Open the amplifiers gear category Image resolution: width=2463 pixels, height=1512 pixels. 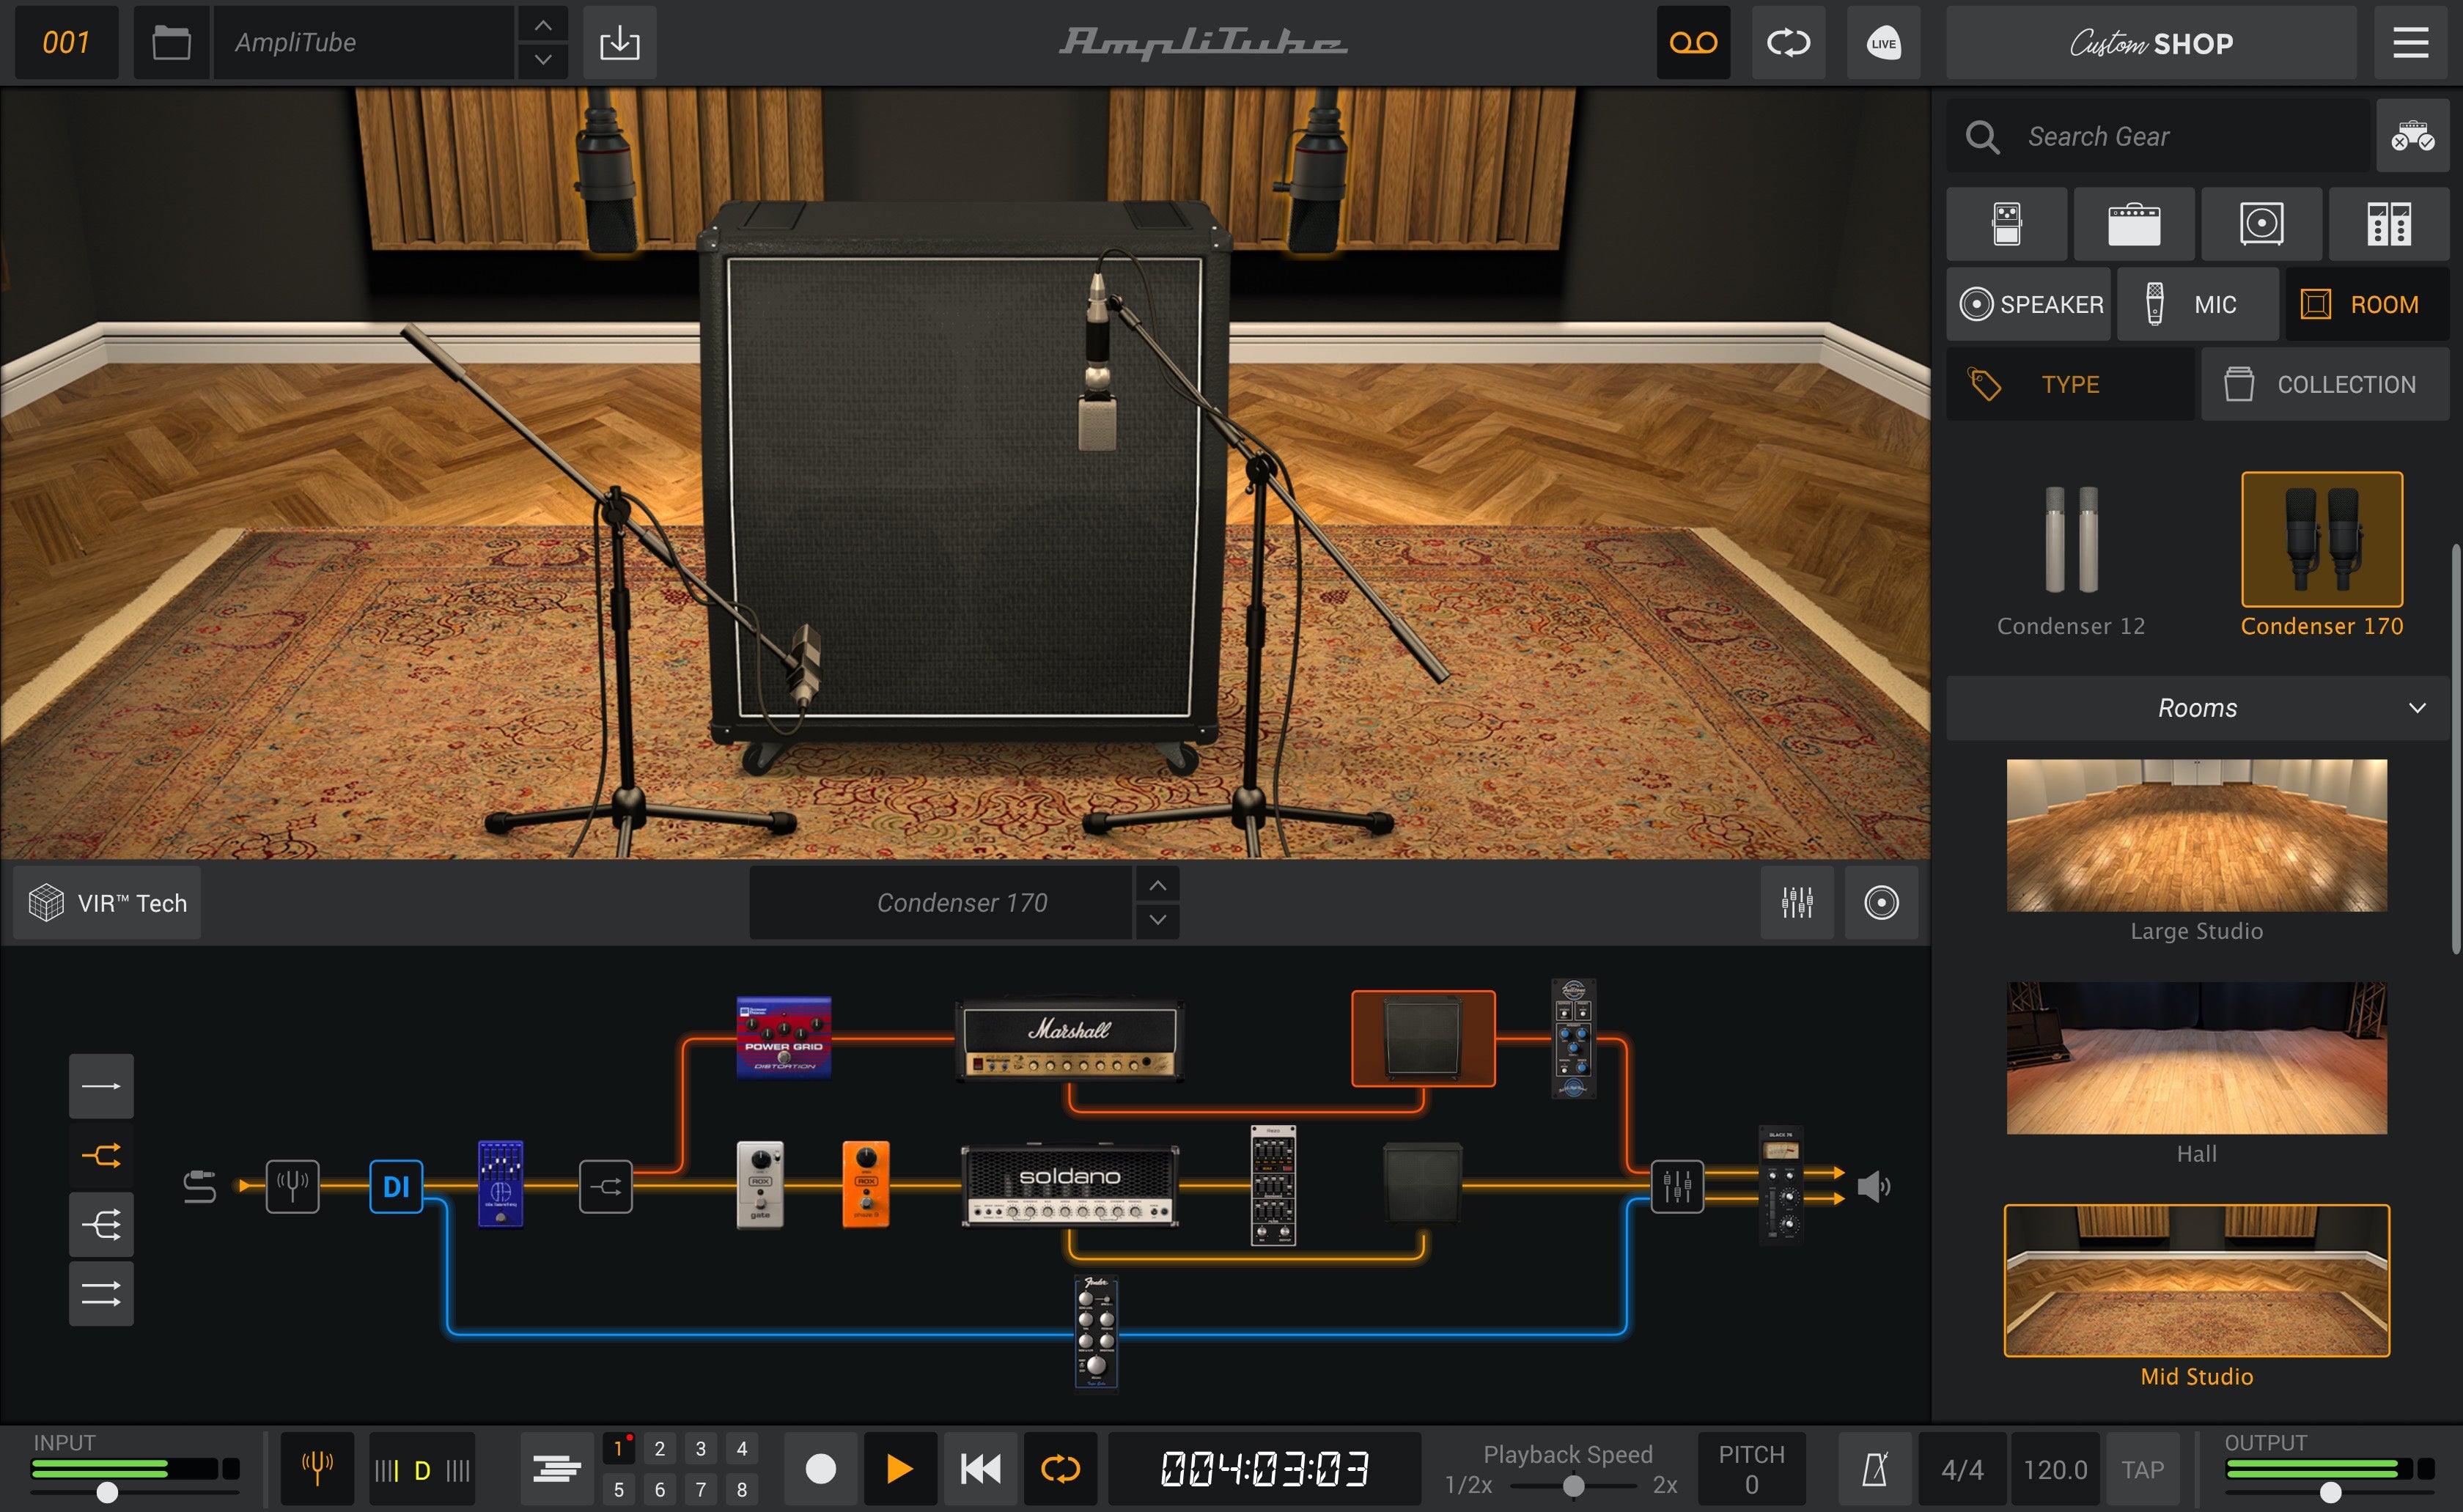[x=2134, y=224]
